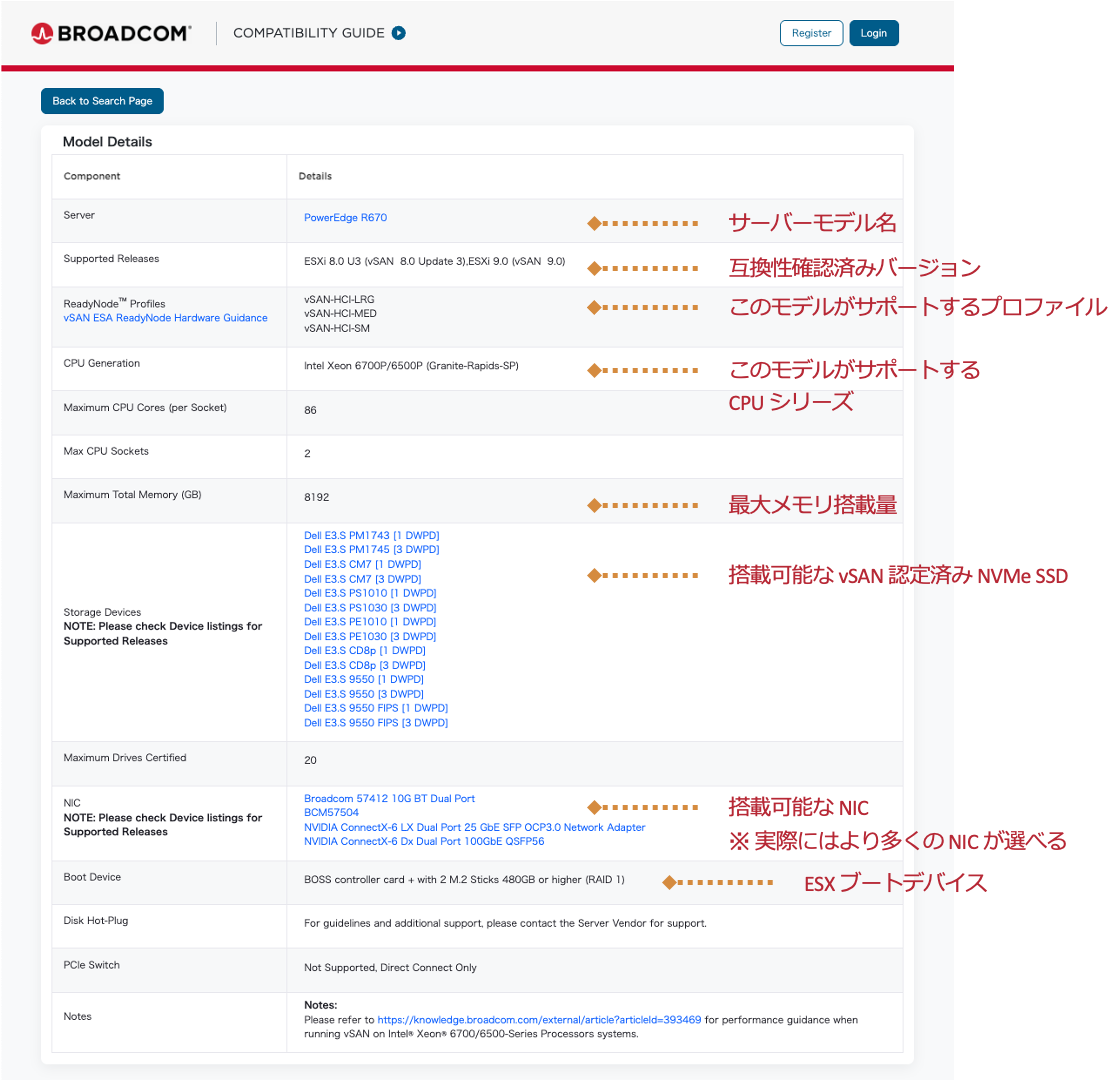Open NVIDIA ConnectX-6 LX 25 GbE adapter link
1120x1080 pixels.
(474, 827)
